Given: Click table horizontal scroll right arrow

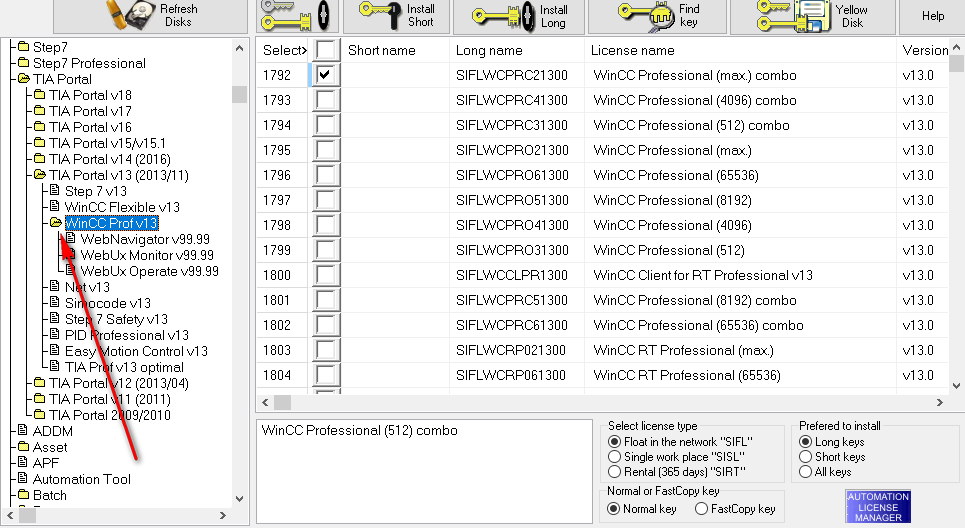Looking at the screenshot, I should pos(940,402).
